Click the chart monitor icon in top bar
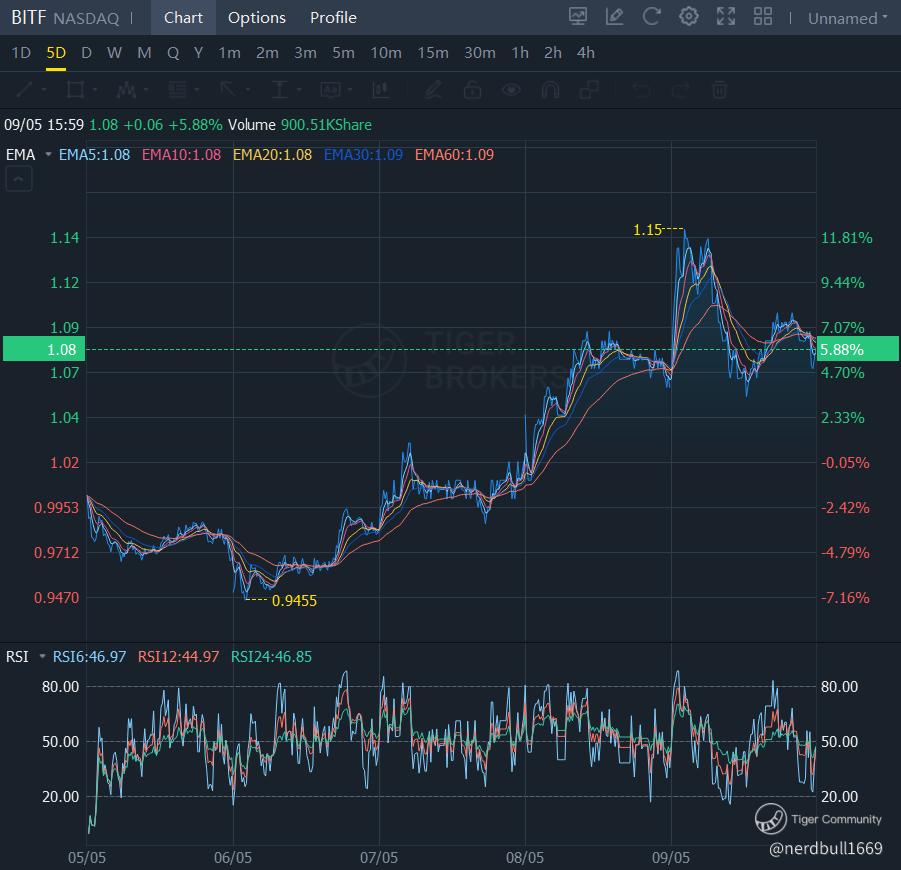Image resolution: width=901 pixels, height=870 pixels. [x=578, y=17]
